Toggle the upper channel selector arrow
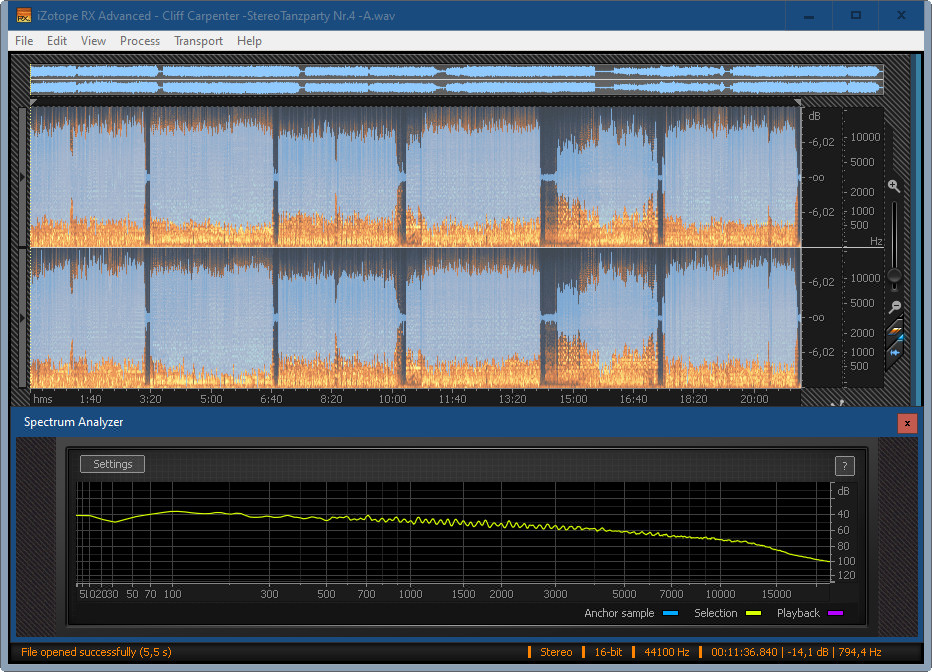The image size is (932, 672). [23, 177]
